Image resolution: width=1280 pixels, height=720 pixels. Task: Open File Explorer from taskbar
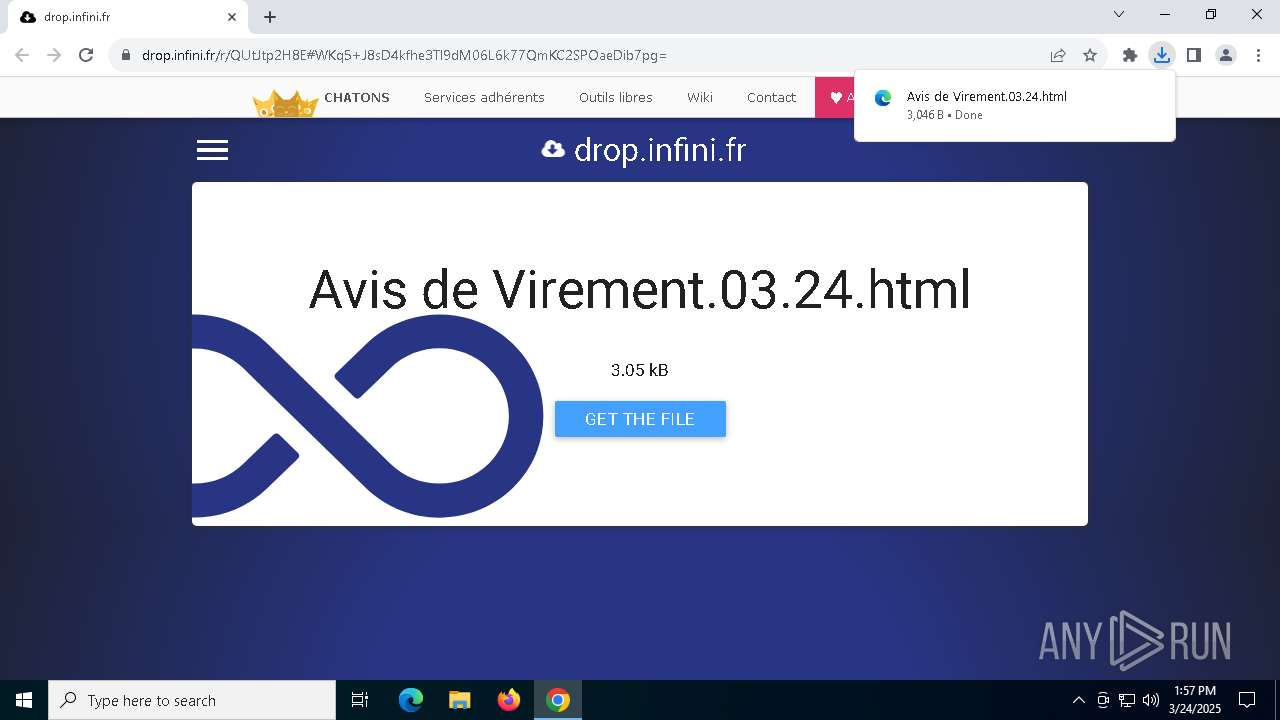tap(460, 700)
